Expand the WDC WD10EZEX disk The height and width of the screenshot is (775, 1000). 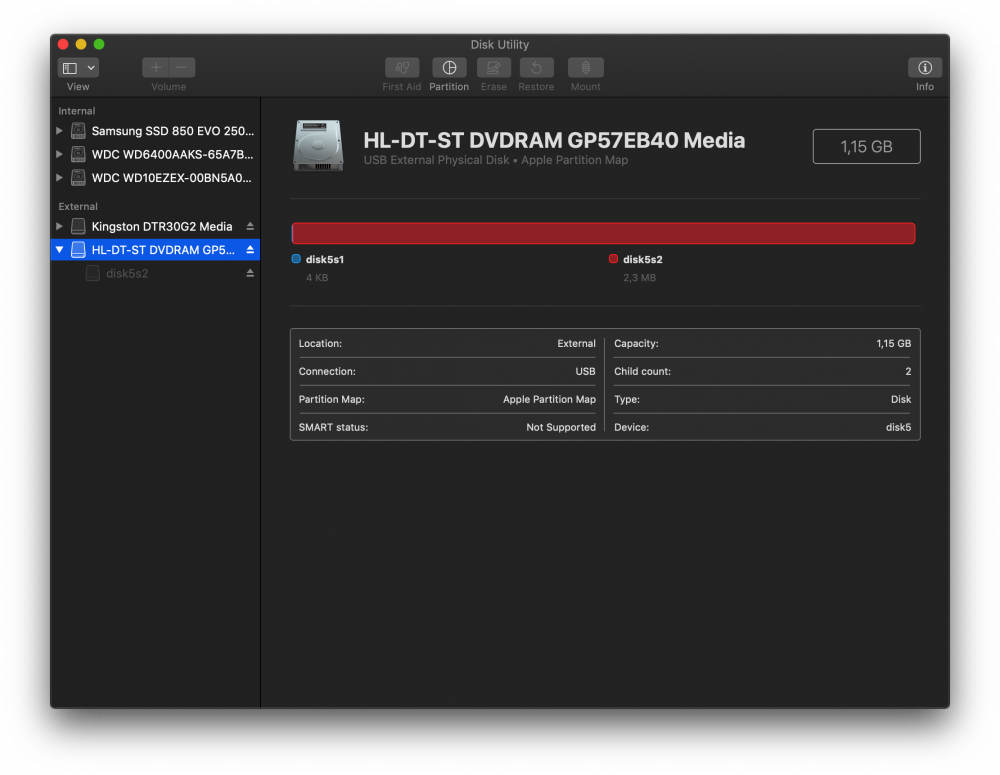point(59,177)
